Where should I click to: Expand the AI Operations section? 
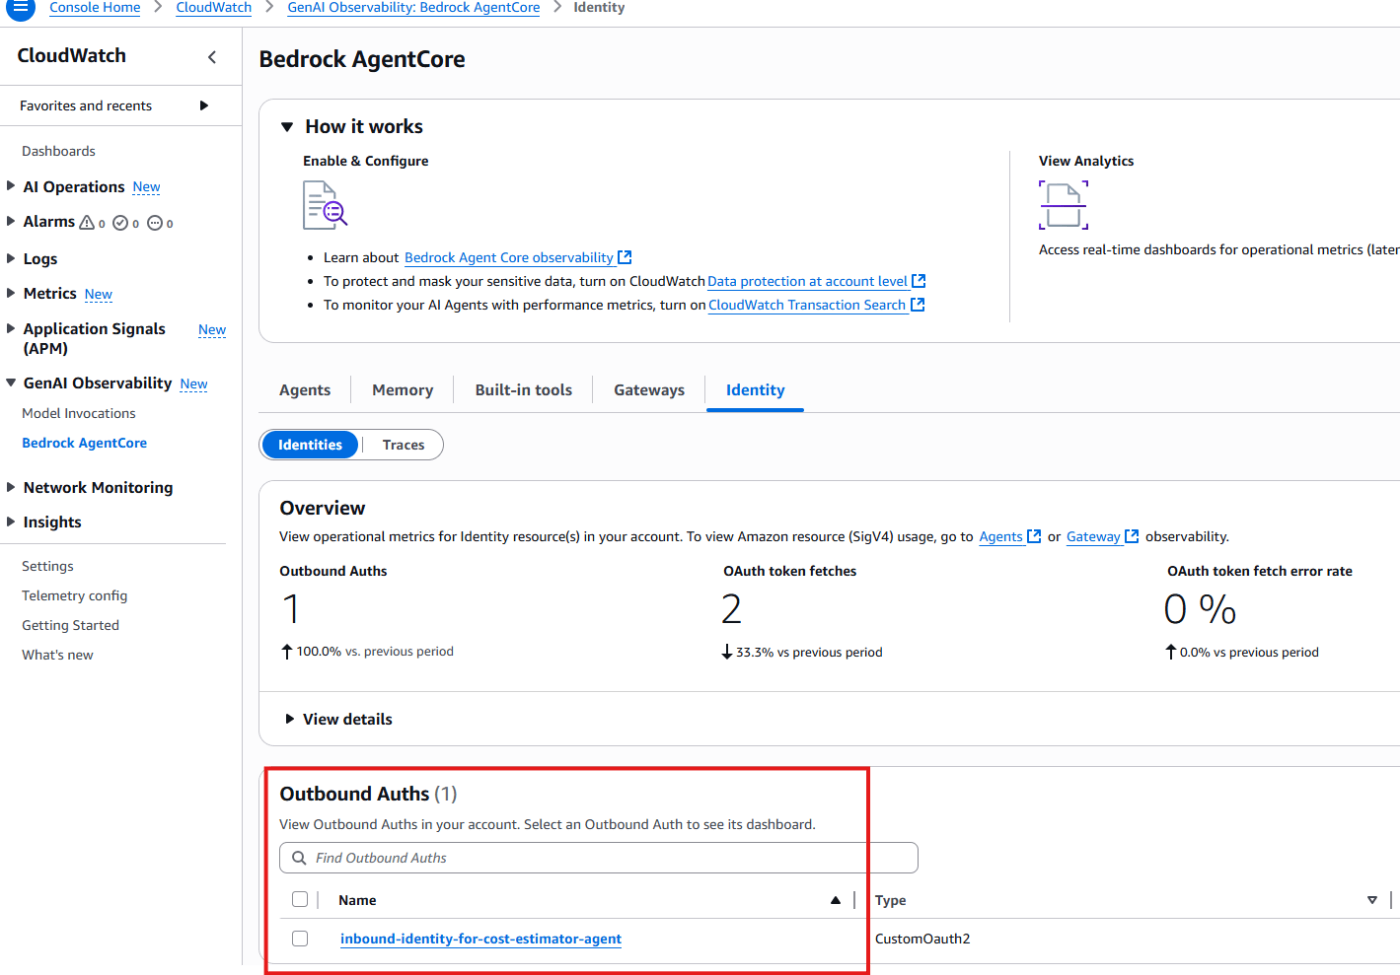(x=11, y=186)
